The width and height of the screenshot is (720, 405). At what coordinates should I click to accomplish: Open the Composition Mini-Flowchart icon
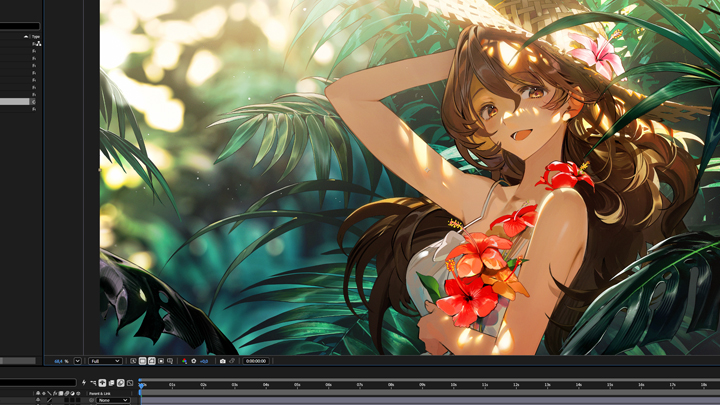point(93,382)
